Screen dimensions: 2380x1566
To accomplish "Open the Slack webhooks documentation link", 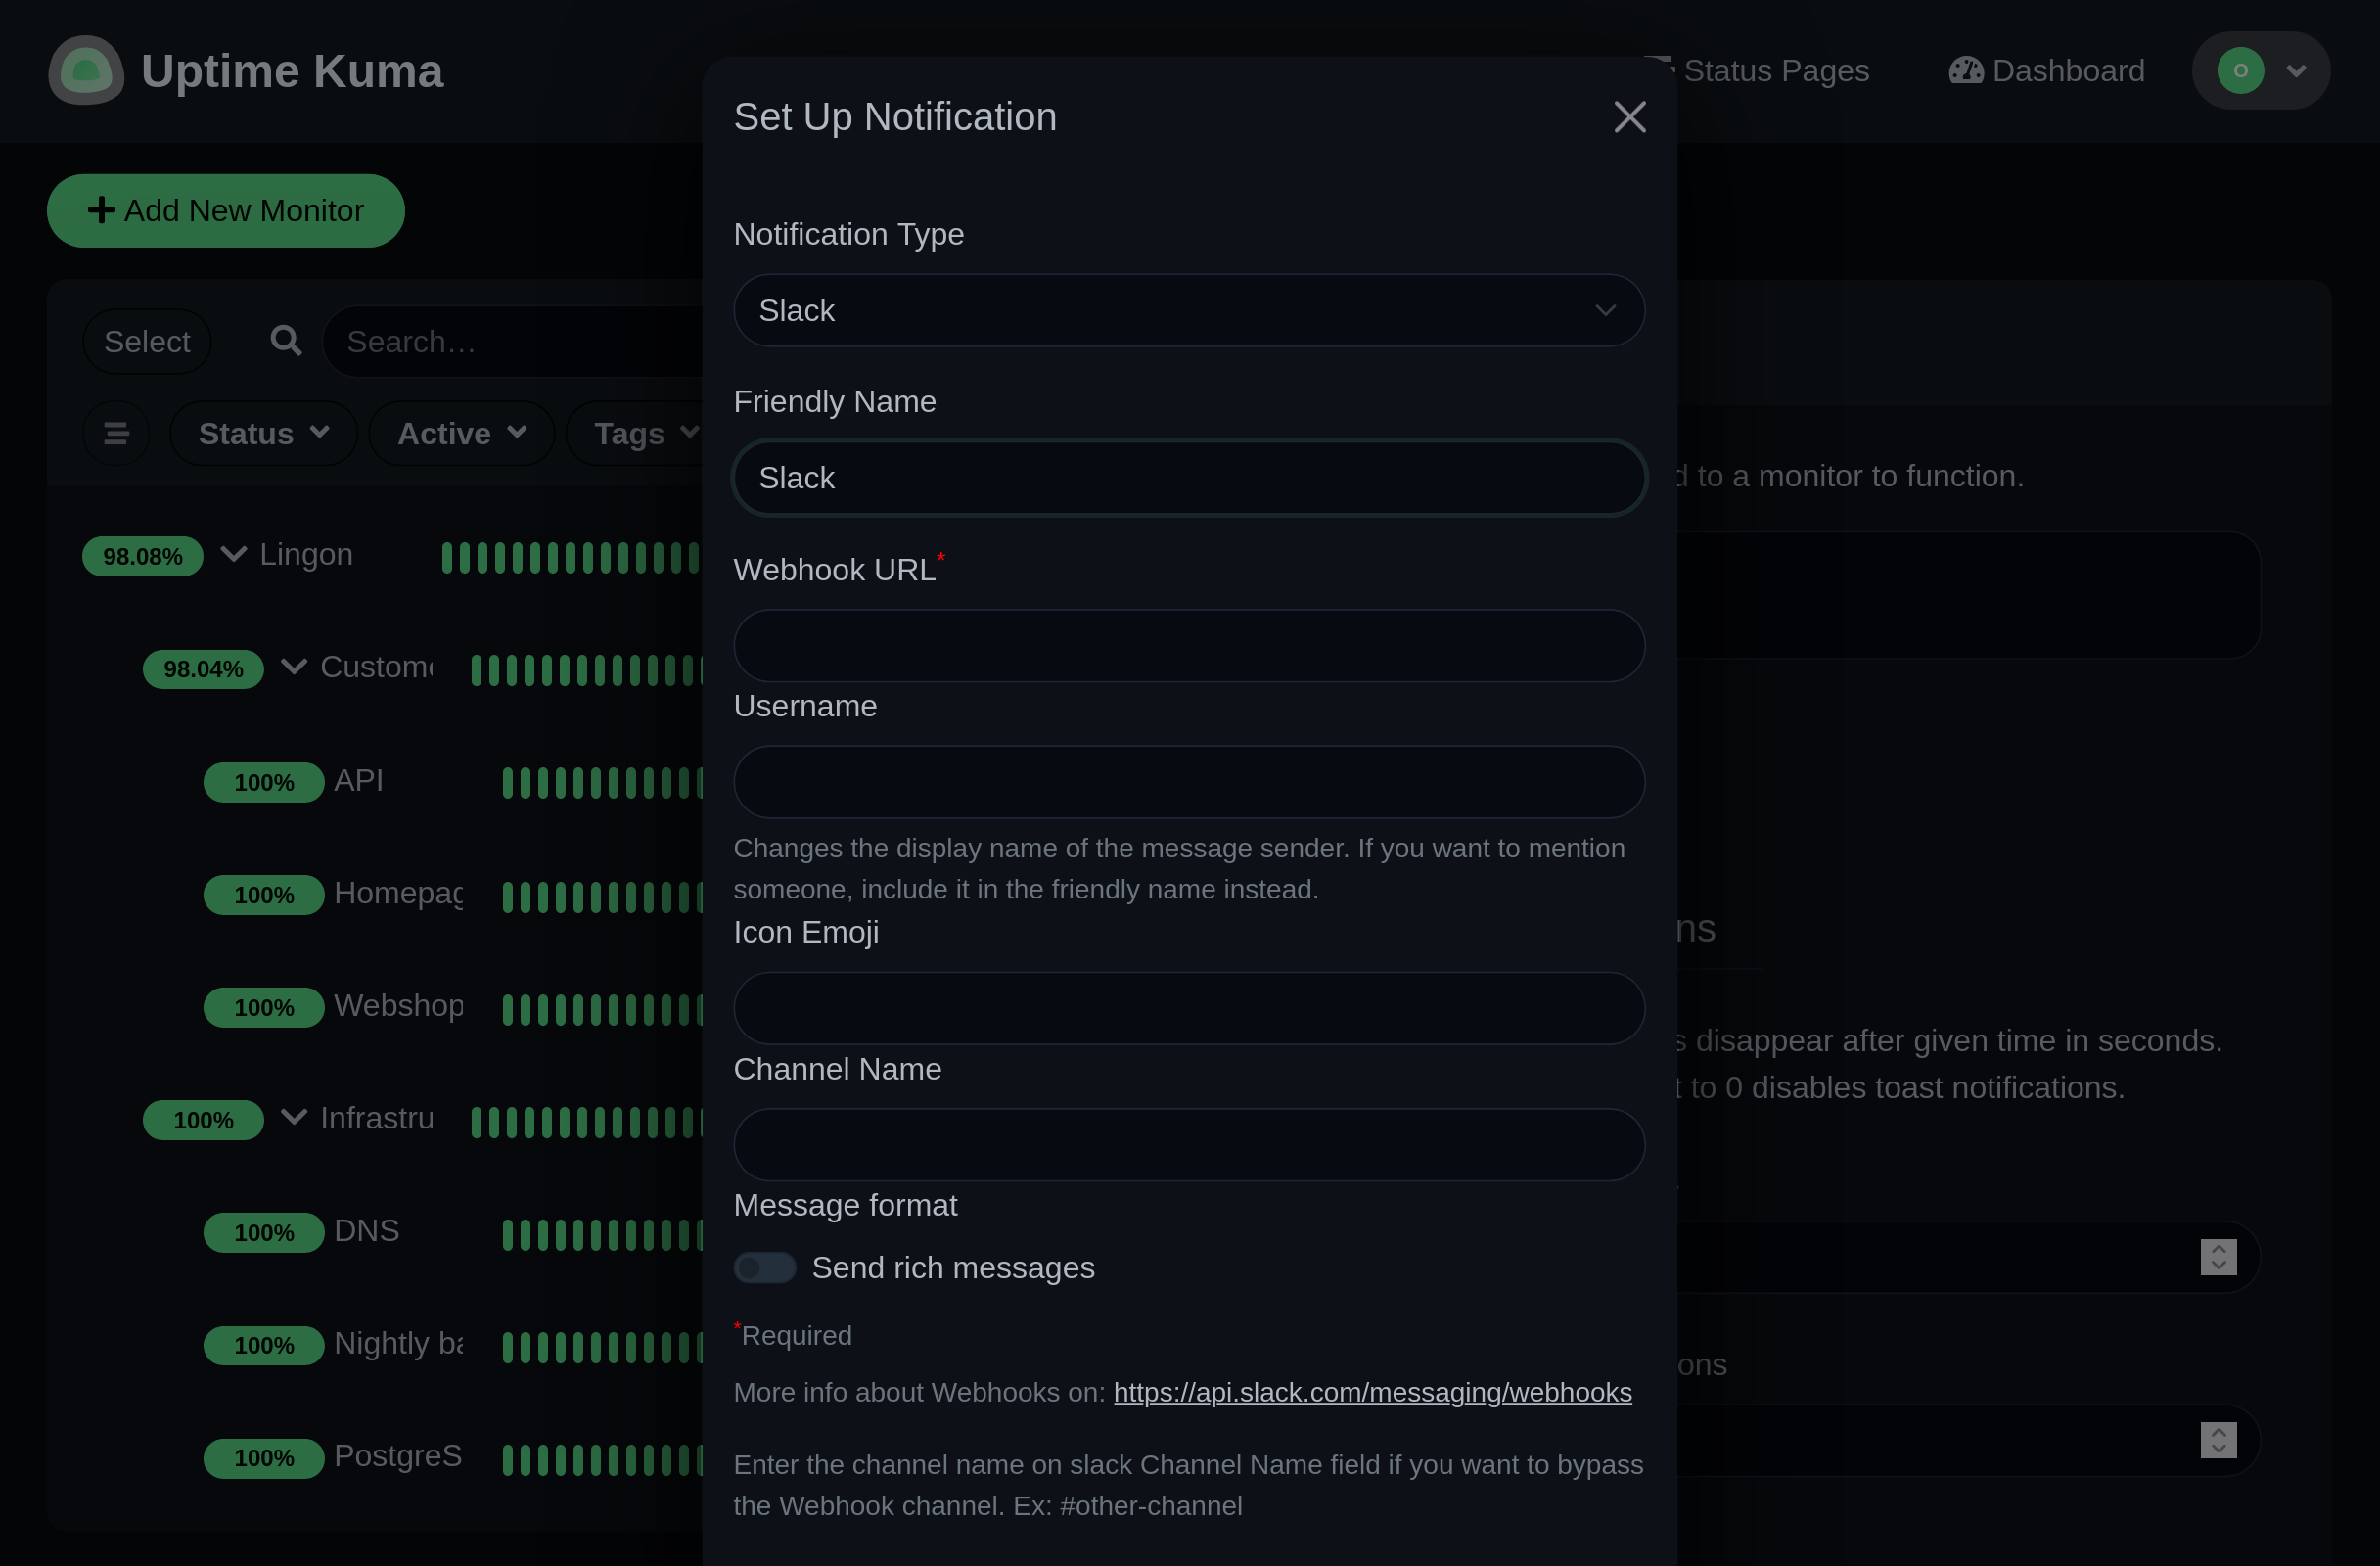I will 1372,1392.
